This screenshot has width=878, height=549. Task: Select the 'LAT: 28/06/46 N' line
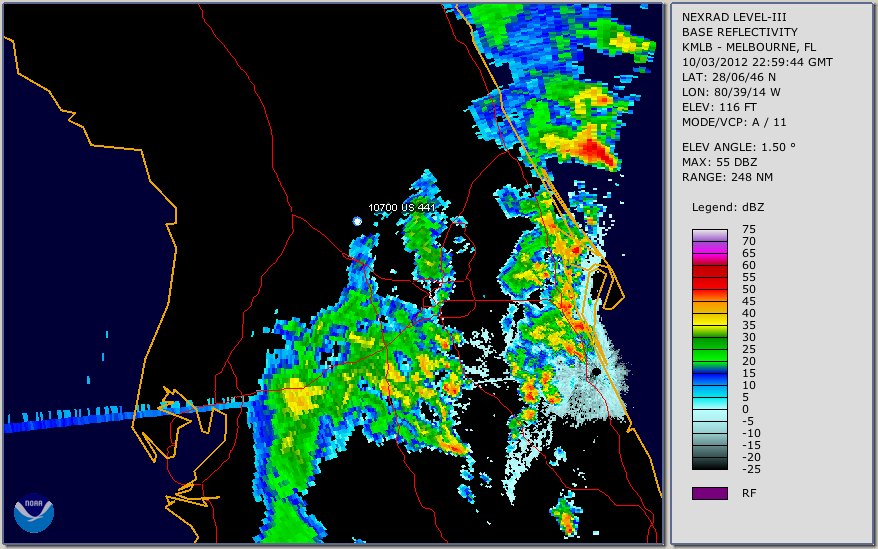tap(728, 77)
